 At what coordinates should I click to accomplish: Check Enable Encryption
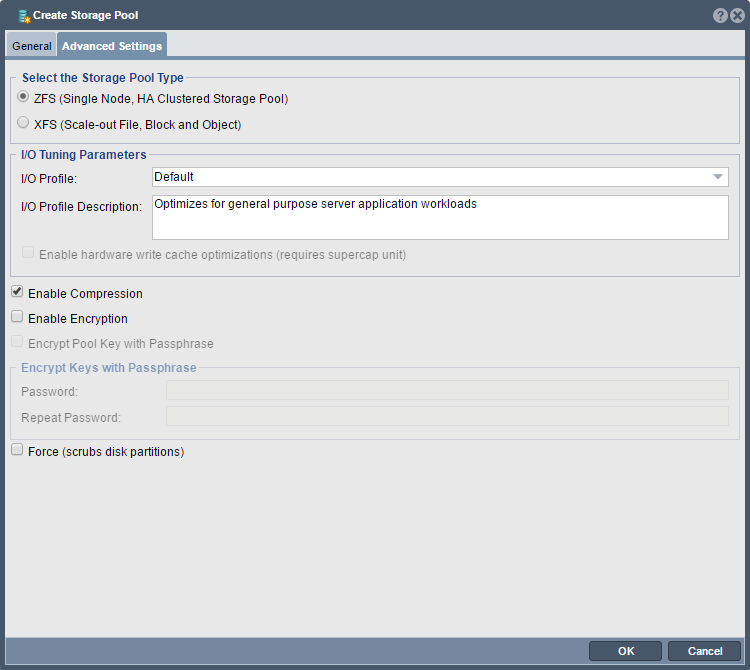click(17, 316)
